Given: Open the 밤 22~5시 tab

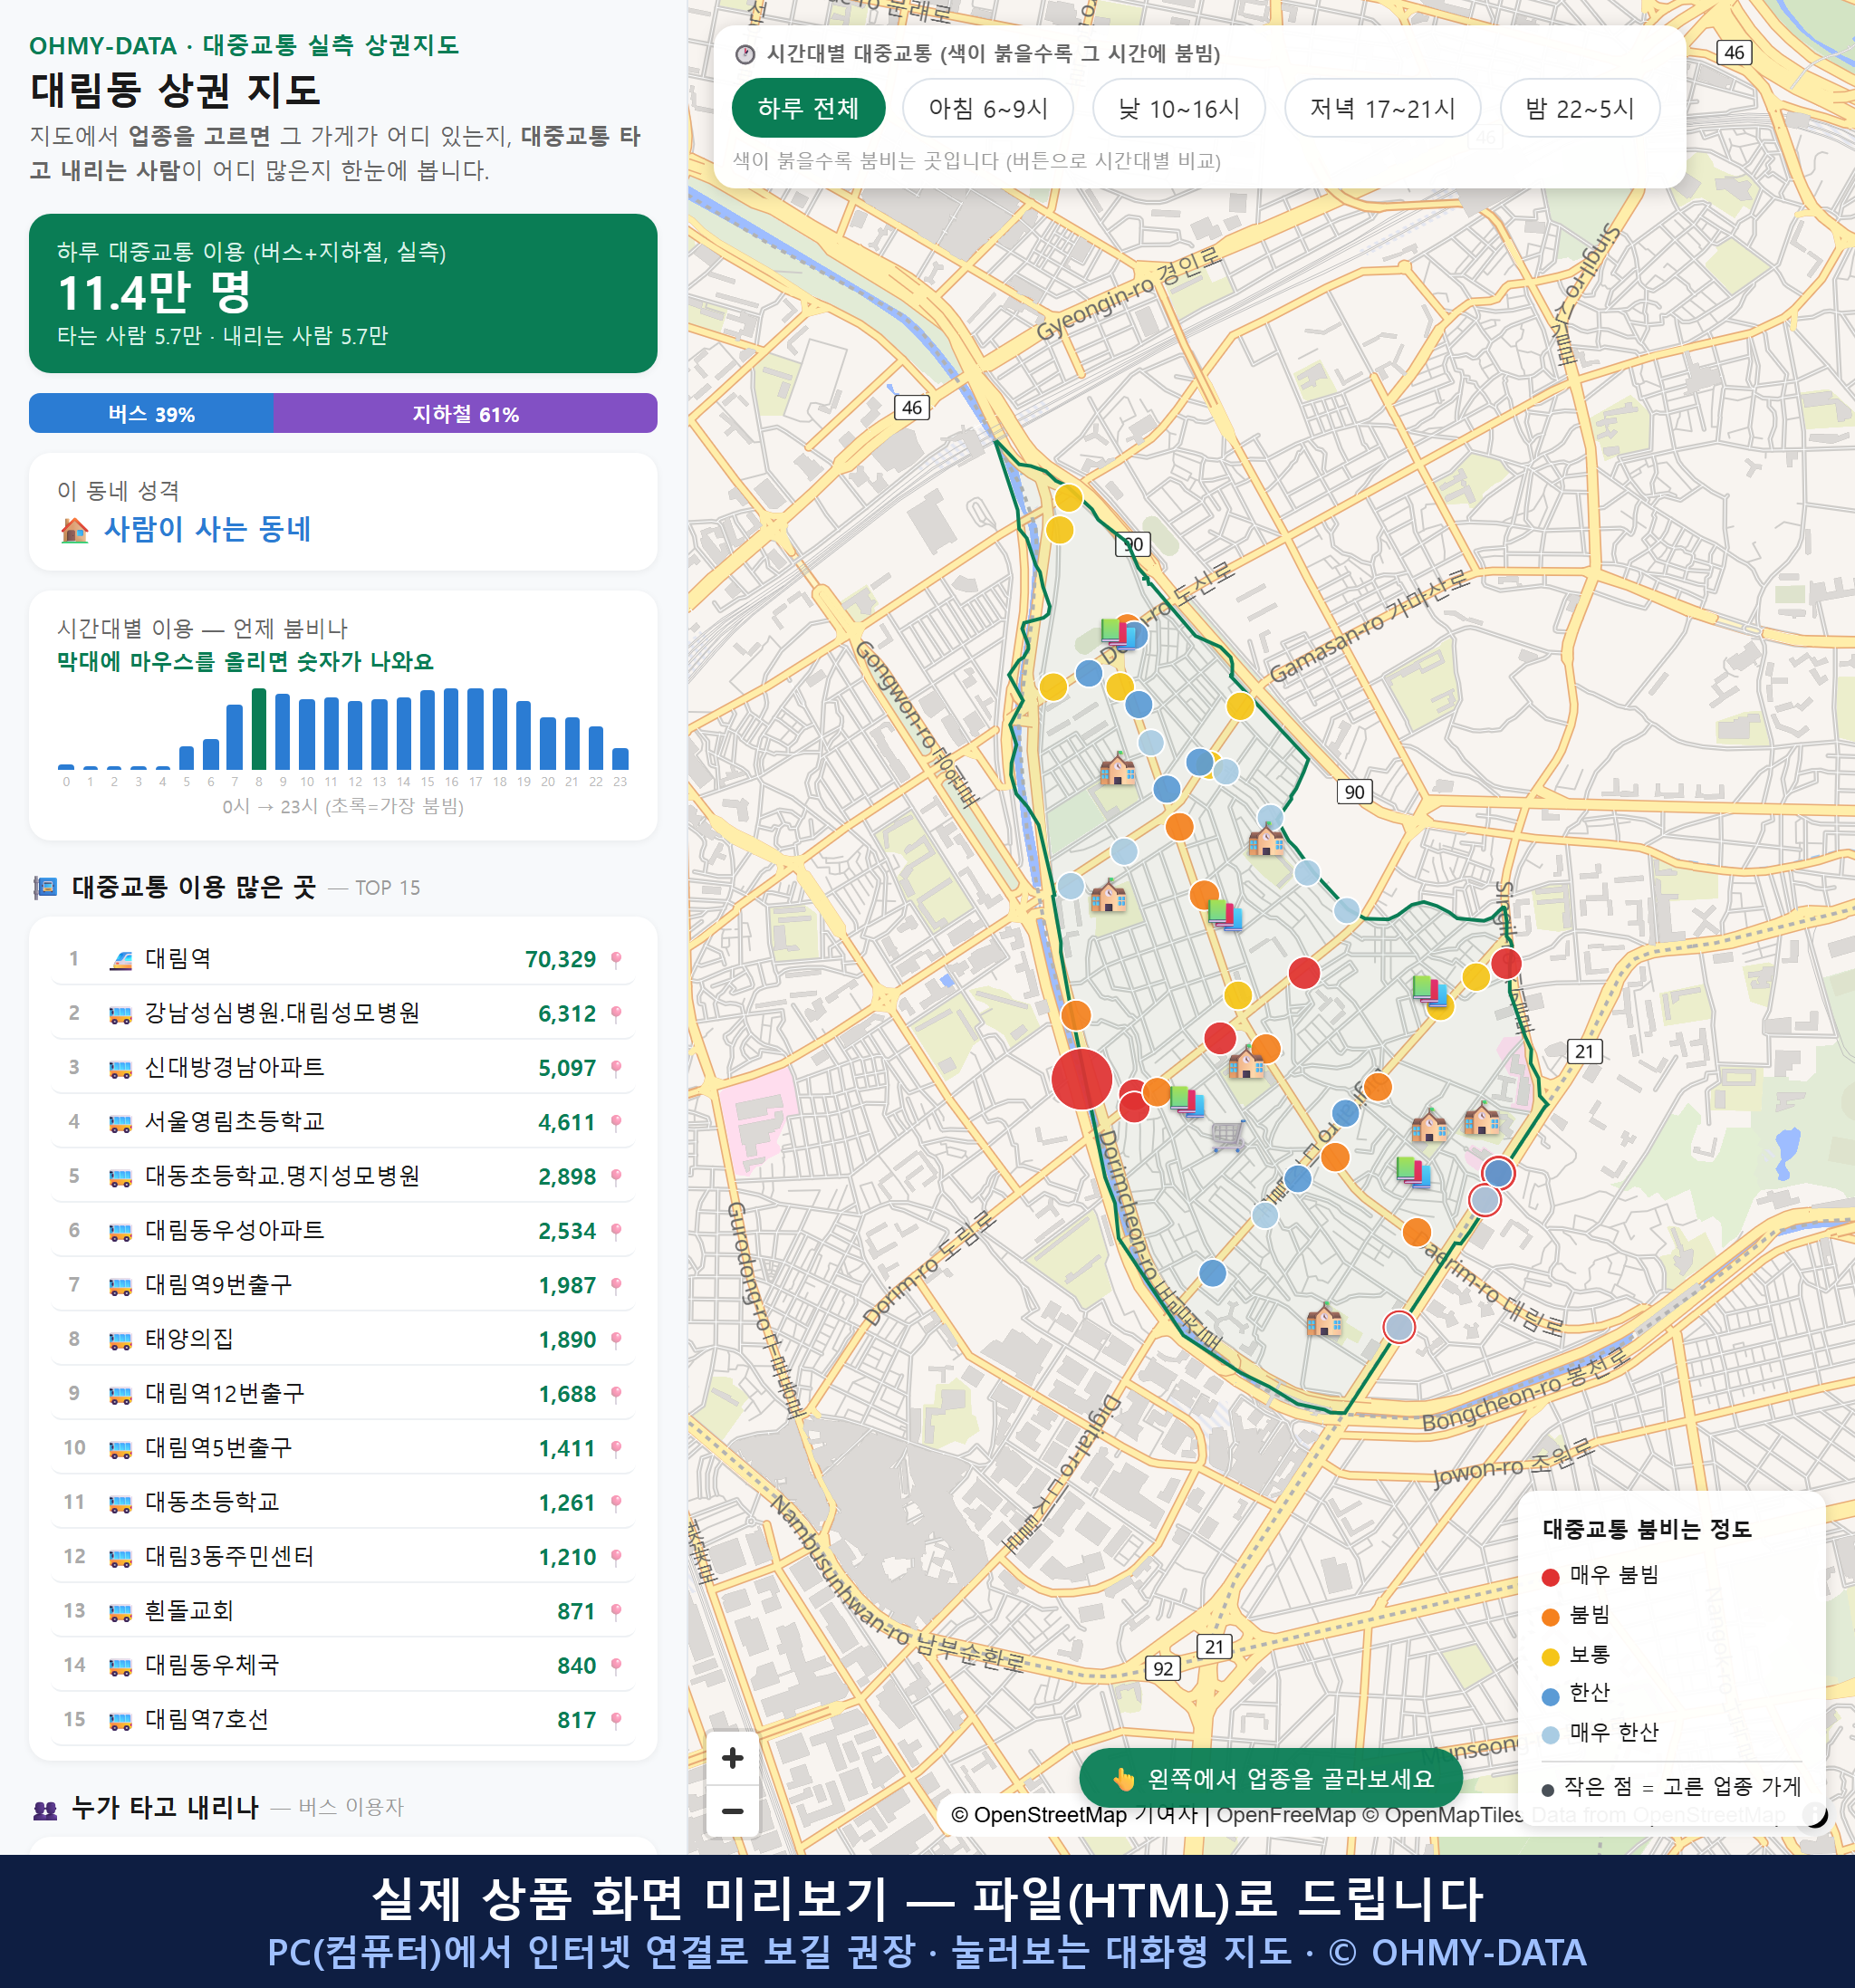Looking at the screenshot, I should [1579, 108].
